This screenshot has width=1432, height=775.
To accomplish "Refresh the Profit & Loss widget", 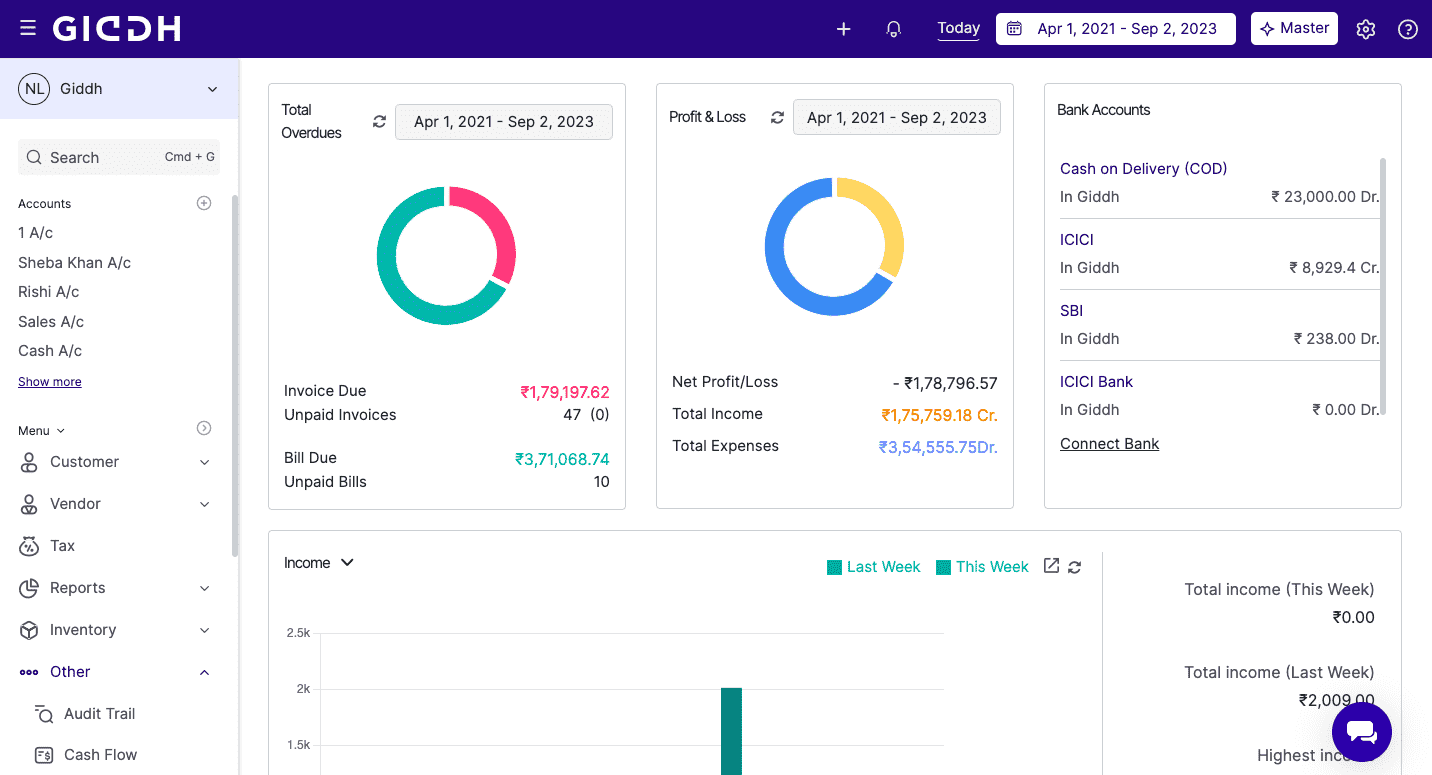I will point(777,117).
